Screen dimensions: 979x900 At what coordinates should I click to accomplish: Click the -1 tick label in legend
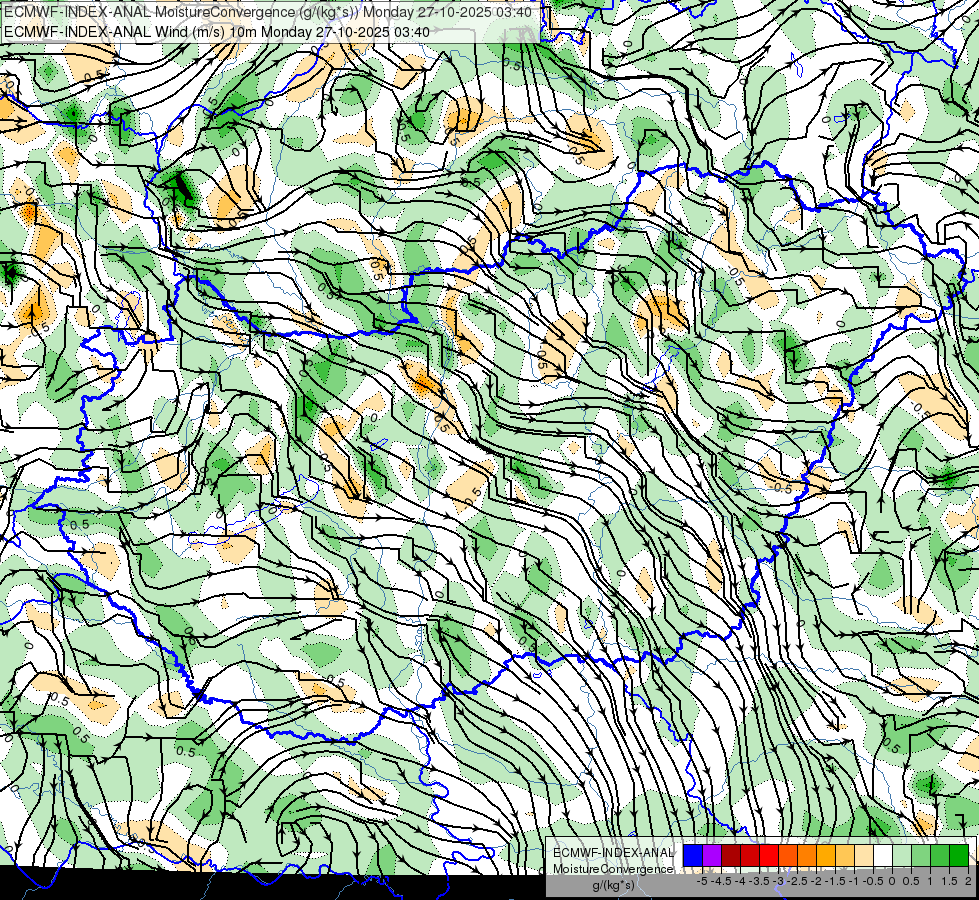point(854,881)
